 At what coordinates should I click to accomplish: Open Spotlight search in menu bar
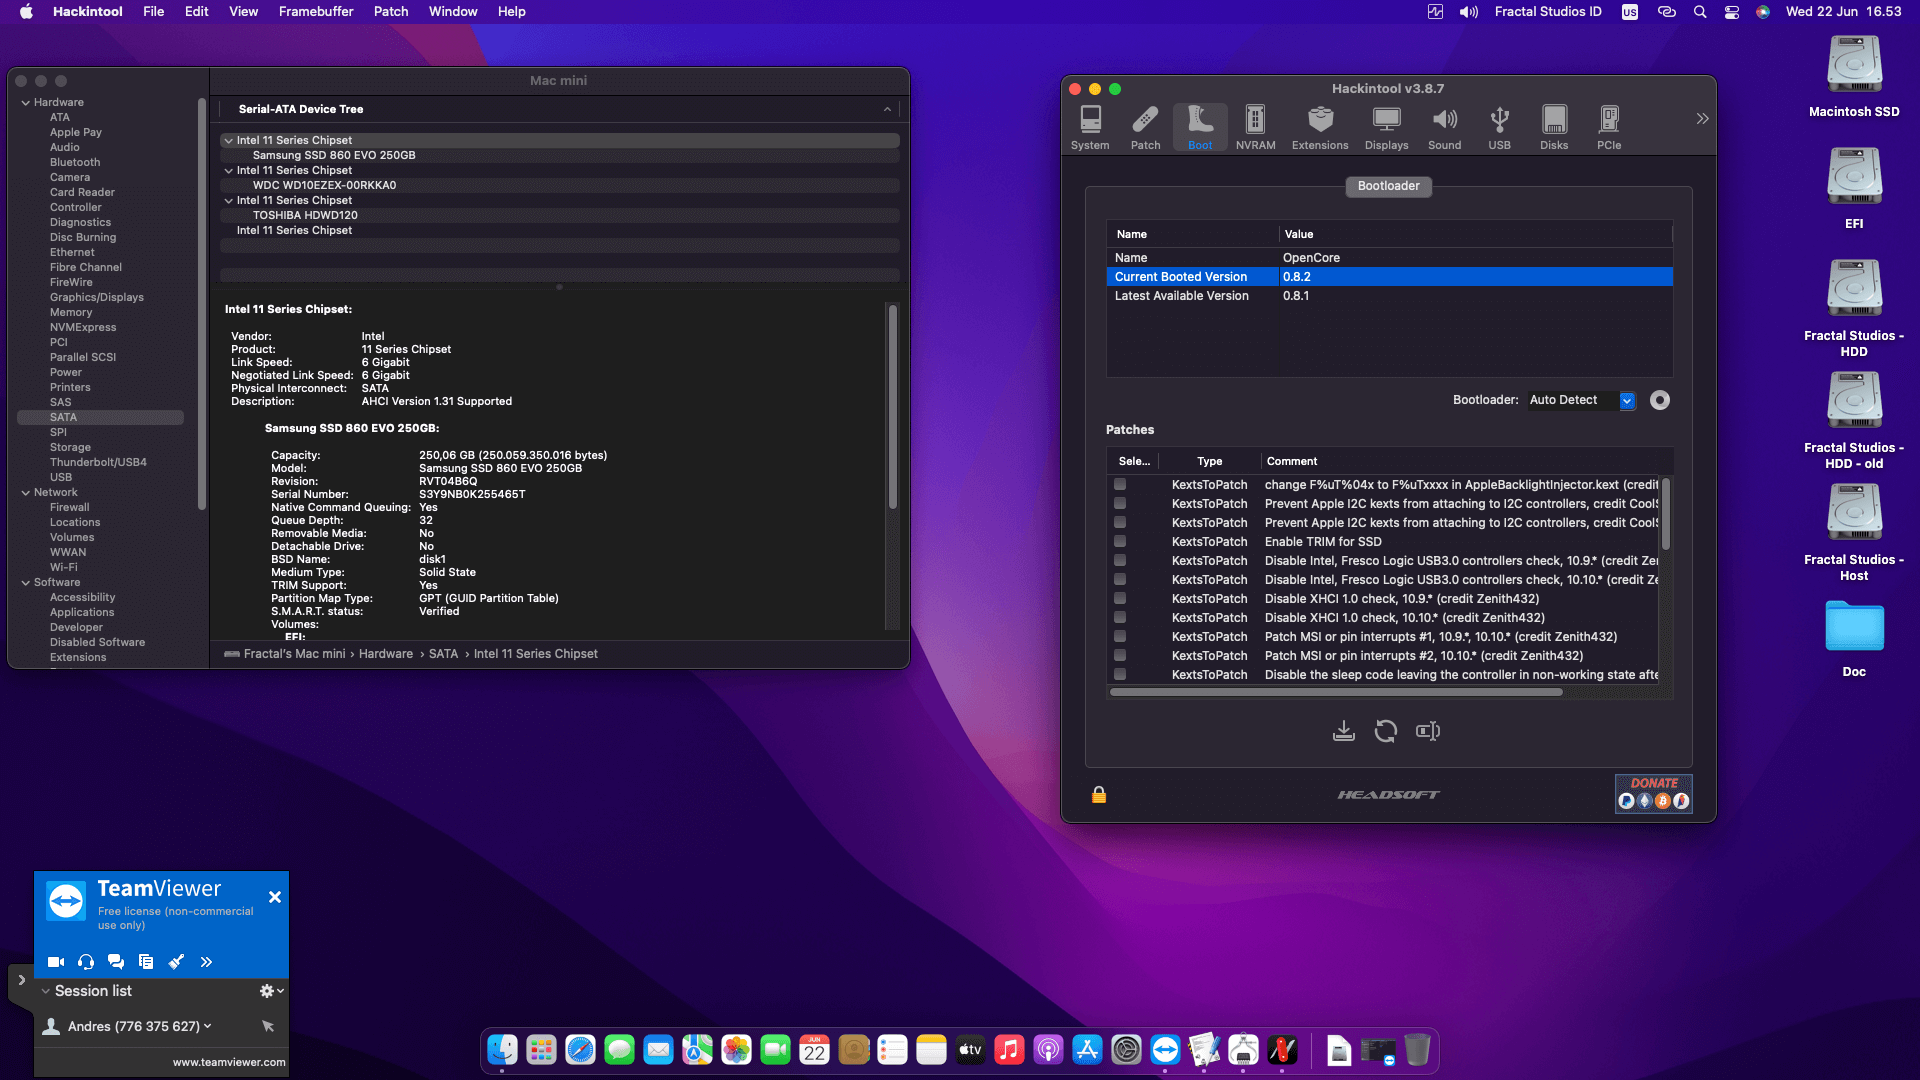click(1700, 12)
